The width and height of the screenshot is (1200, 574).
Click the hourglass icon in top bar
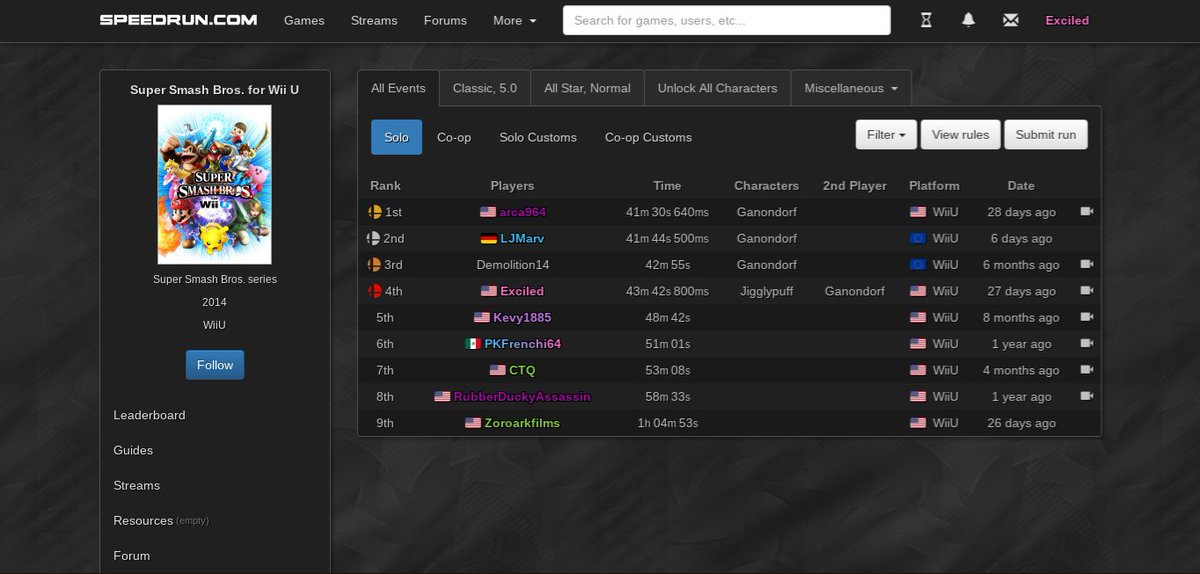[926, 20]
